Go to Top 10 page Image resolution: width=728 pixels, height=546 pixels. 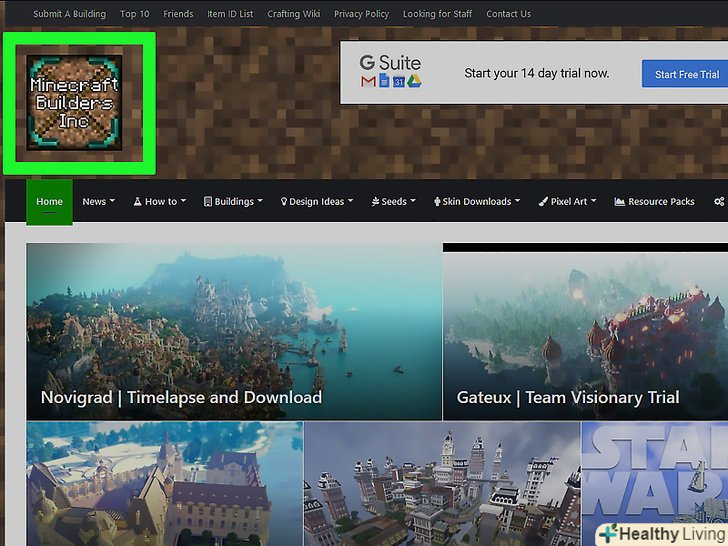pos(135,14)
